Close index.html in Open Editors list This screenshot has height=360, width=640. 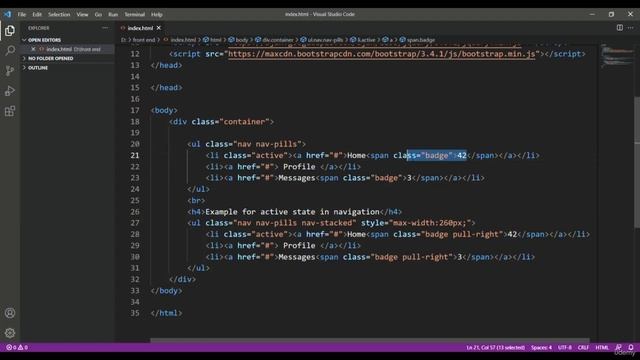33,49
